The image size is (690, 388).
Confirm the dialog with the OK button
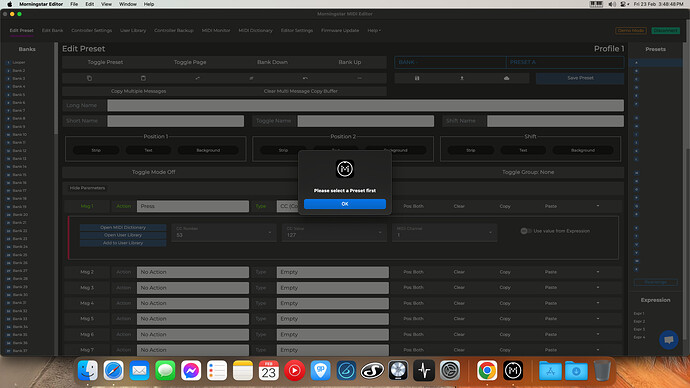345,204
